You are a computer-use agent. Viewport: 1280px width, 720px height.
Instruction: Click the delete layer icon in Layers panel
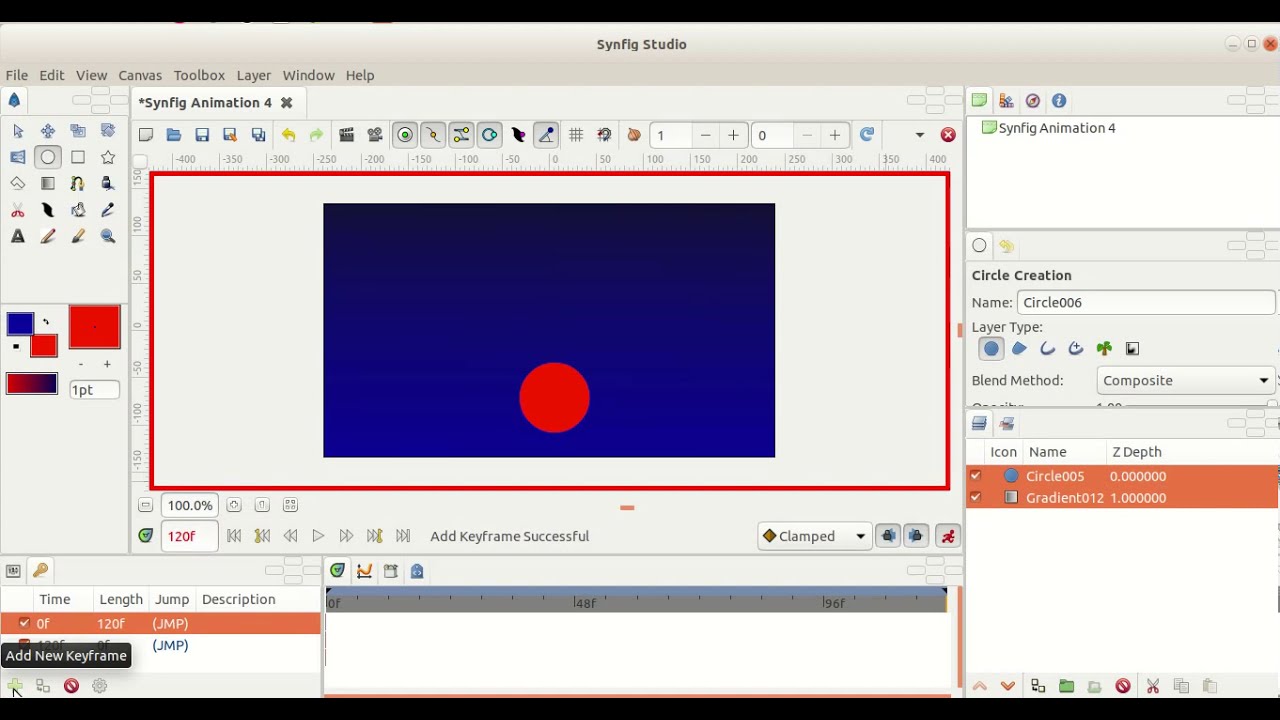tap(1123, 686)
